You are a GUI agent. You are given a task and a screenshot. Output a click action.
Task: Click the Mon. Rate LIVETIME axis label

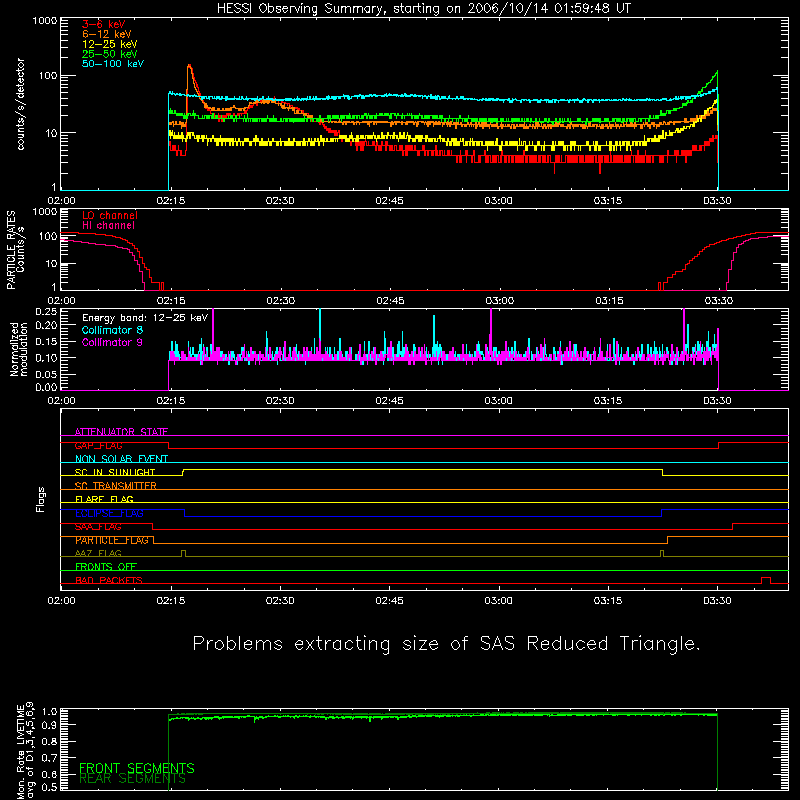(25, 750)
